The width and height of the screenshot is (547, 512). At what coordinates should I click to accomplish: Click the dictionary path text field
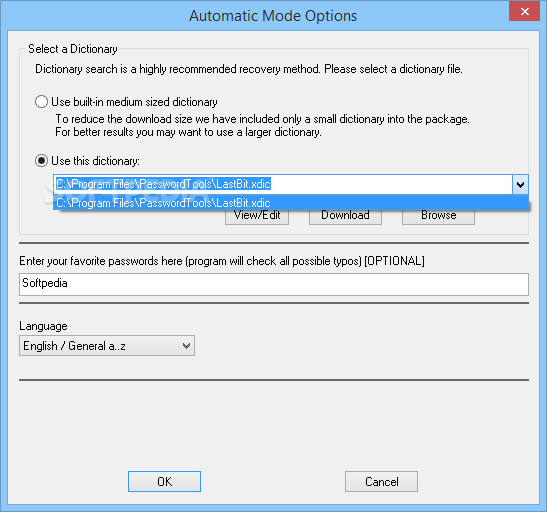click(x=283, y=184)
